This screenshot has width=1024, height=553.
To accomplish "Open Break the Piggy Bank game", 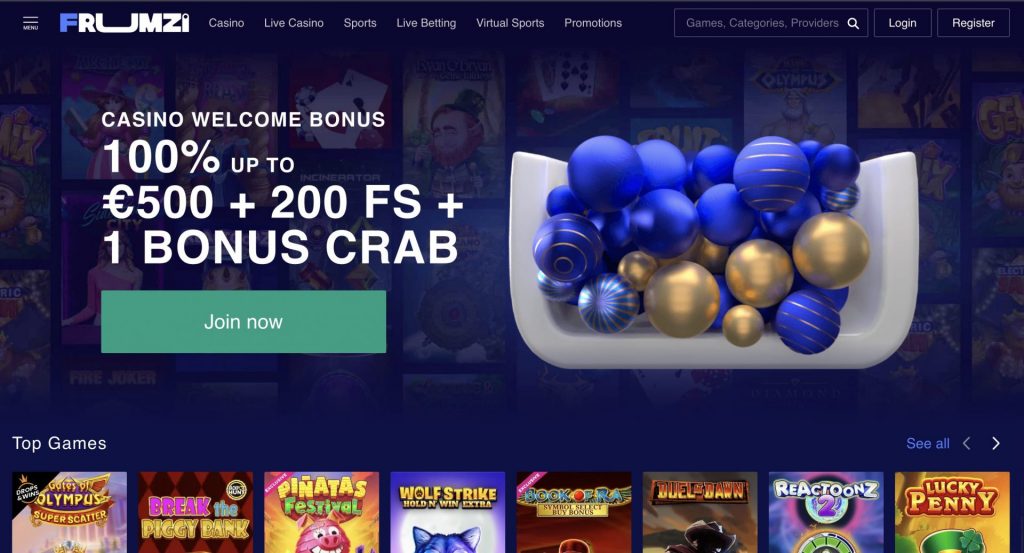I will point(196,513).
